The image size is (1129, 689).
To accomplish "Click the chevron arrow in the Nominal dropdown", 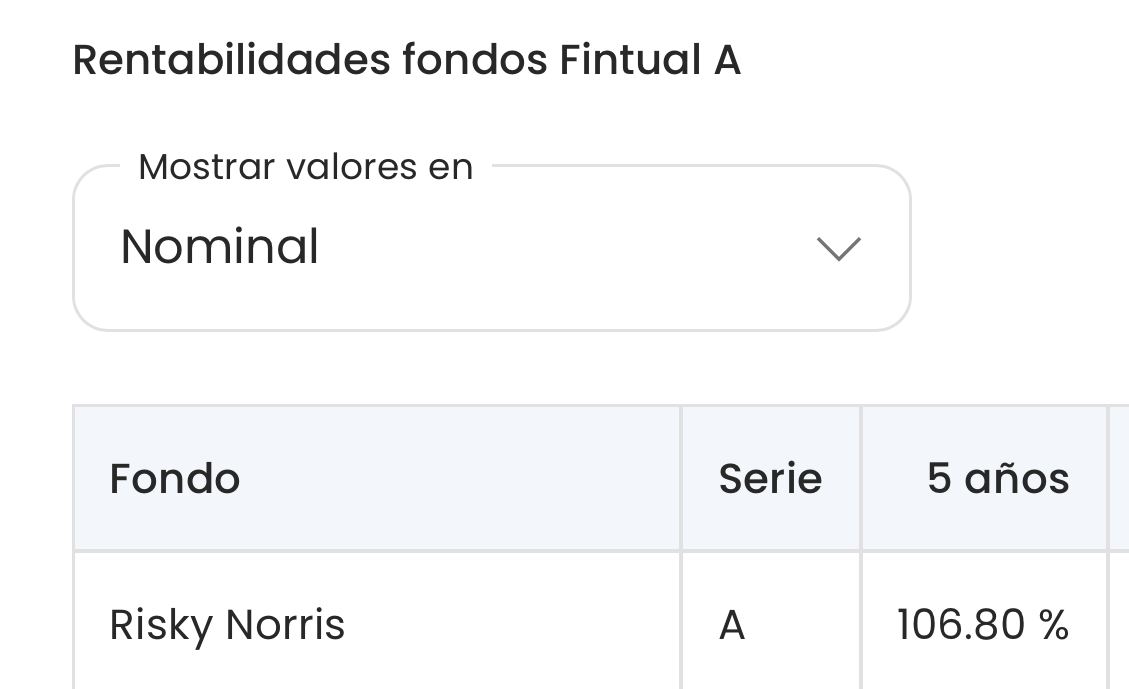I will [x=838, y=248].
